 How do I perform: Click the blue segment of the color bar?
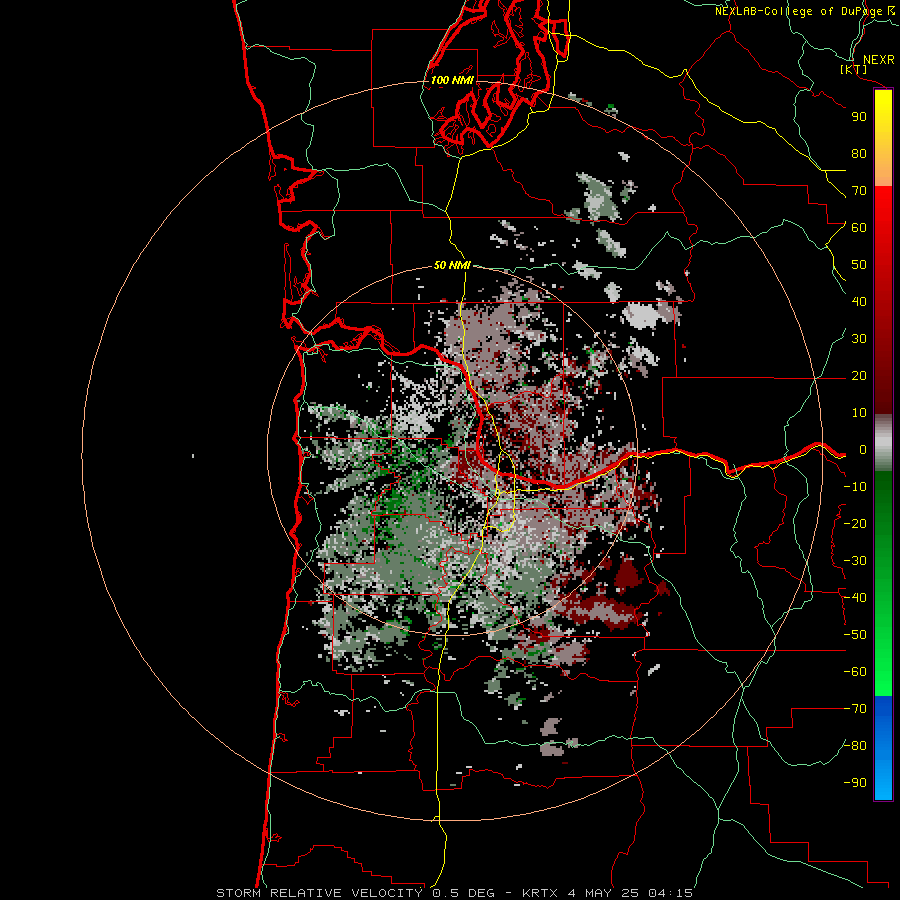(x=883, y=747)
